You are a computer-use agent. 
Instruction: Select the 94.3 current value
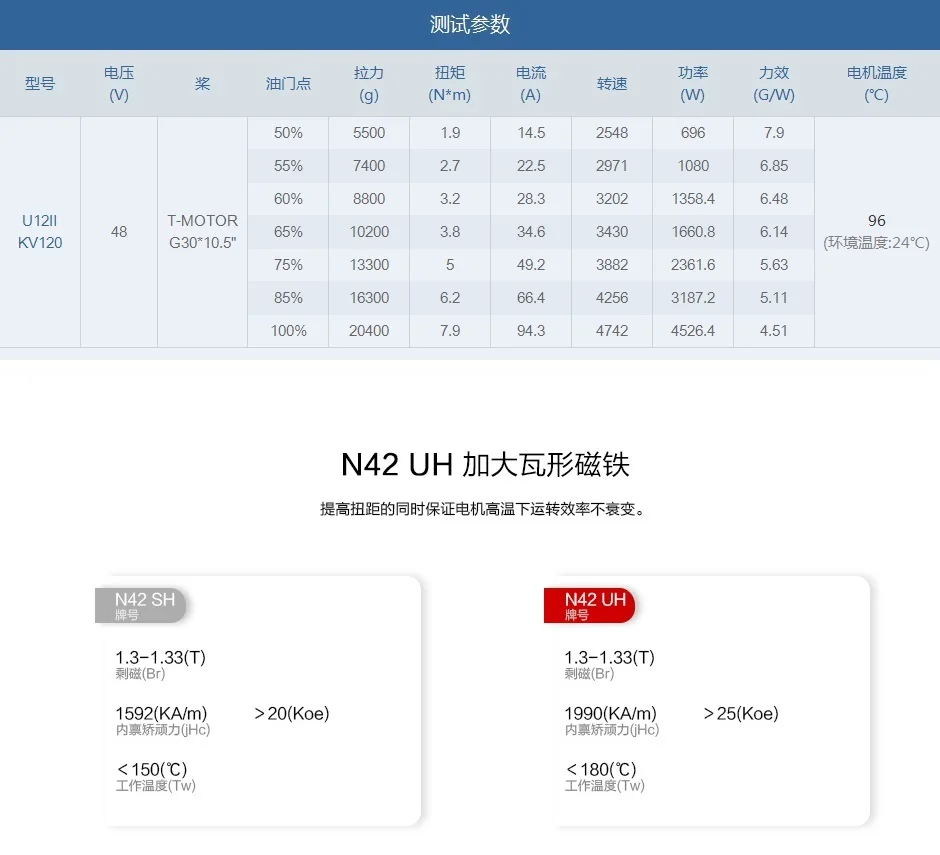click(x=531, y=330)
